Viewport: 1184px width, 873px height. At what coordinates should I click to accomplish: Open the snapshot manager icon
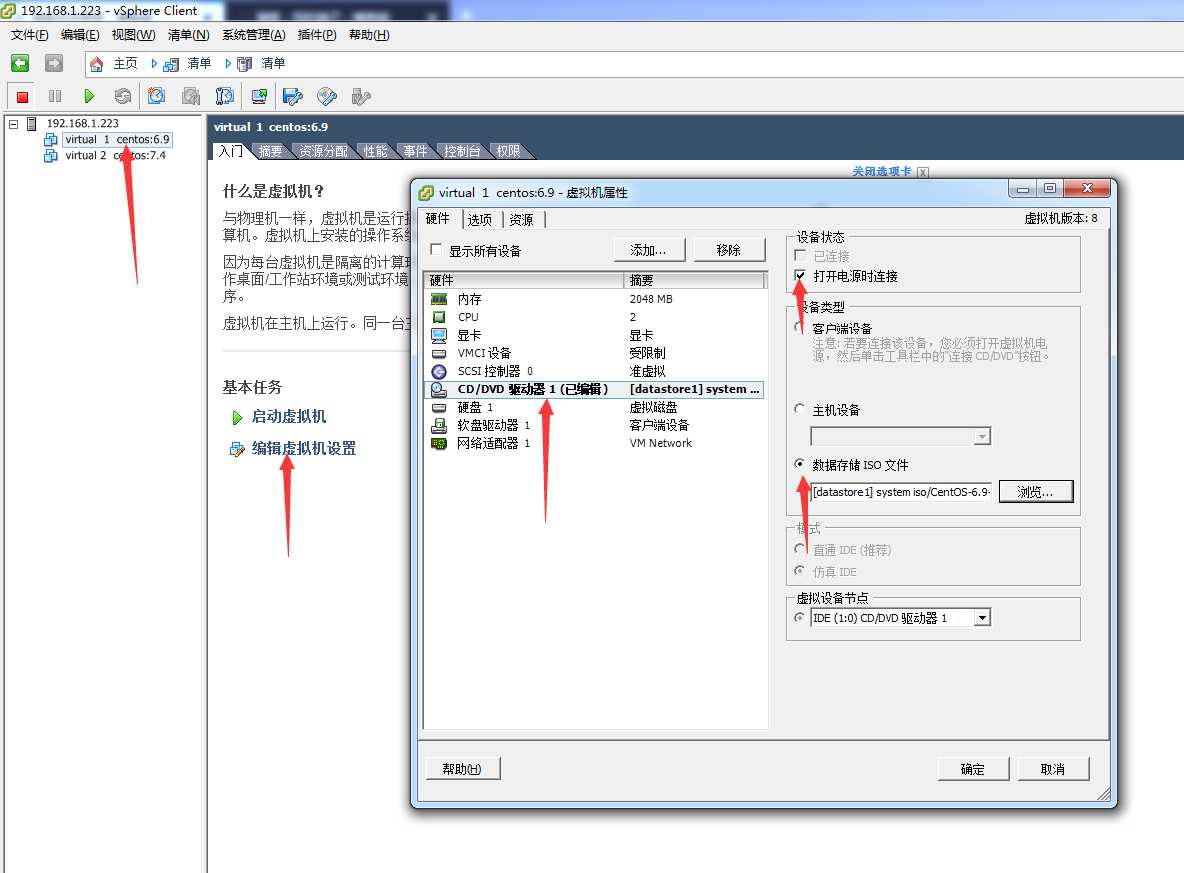[224, 97]
